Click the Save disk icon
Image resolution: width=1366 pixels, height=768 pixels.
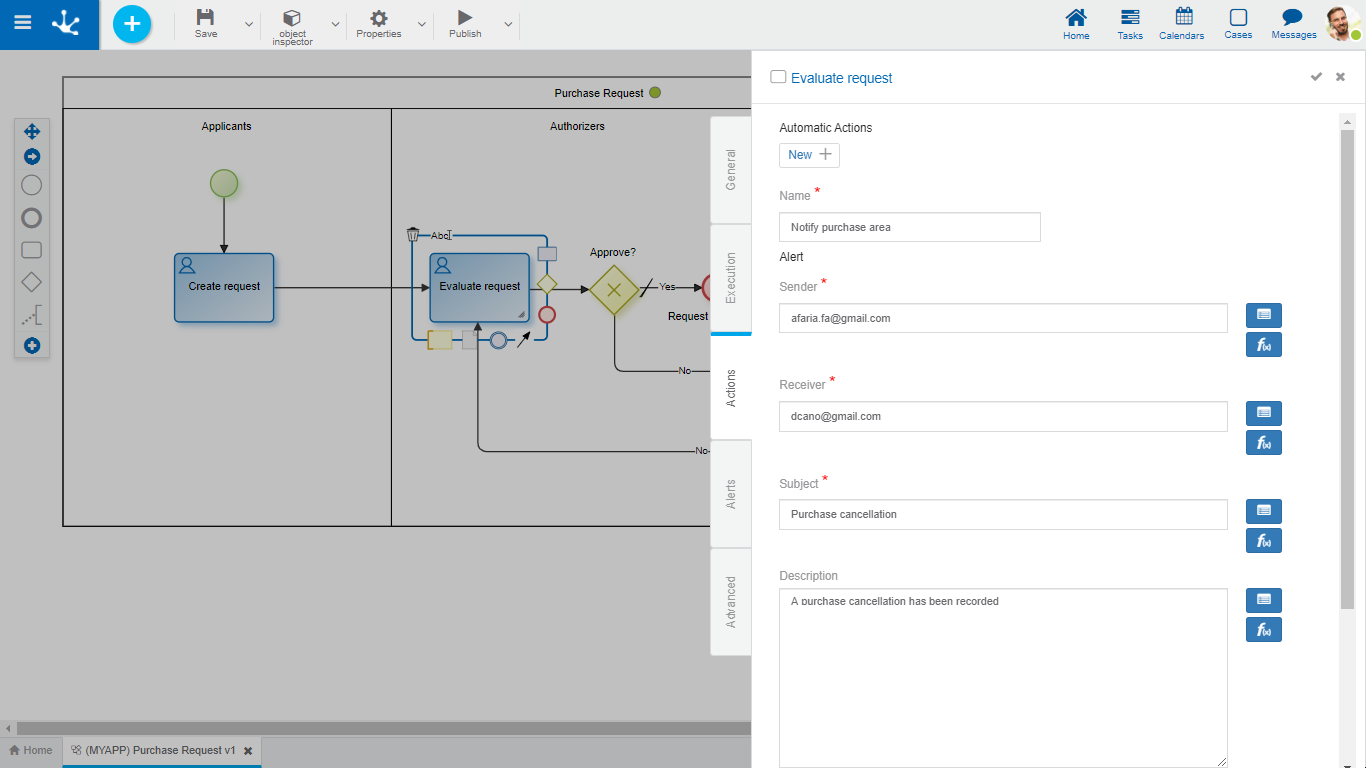(205, 18)
